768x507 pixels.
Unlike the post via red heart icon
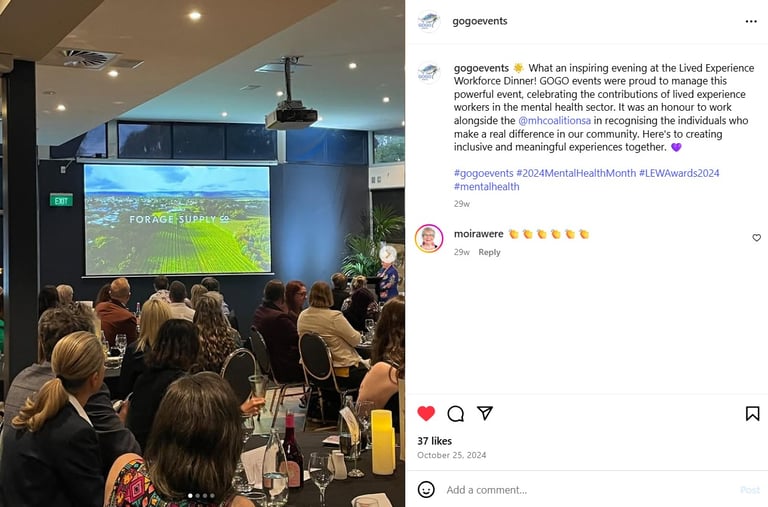(x=426, y=413)
